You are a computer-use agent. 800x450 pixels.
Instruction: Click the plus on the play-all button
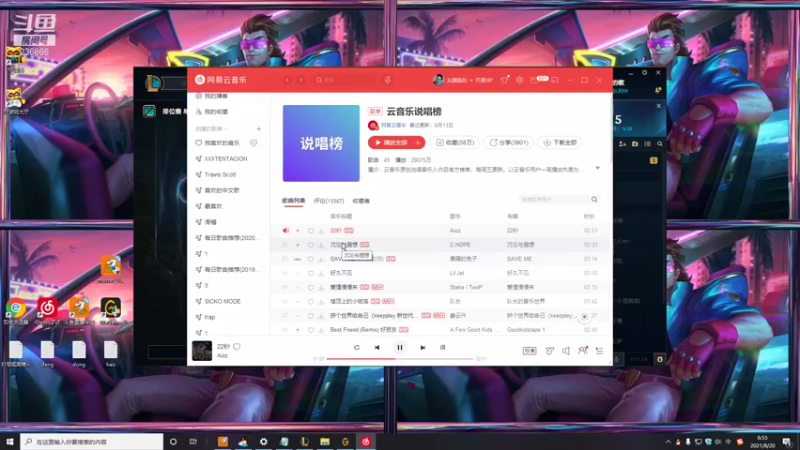pos(418,143)
